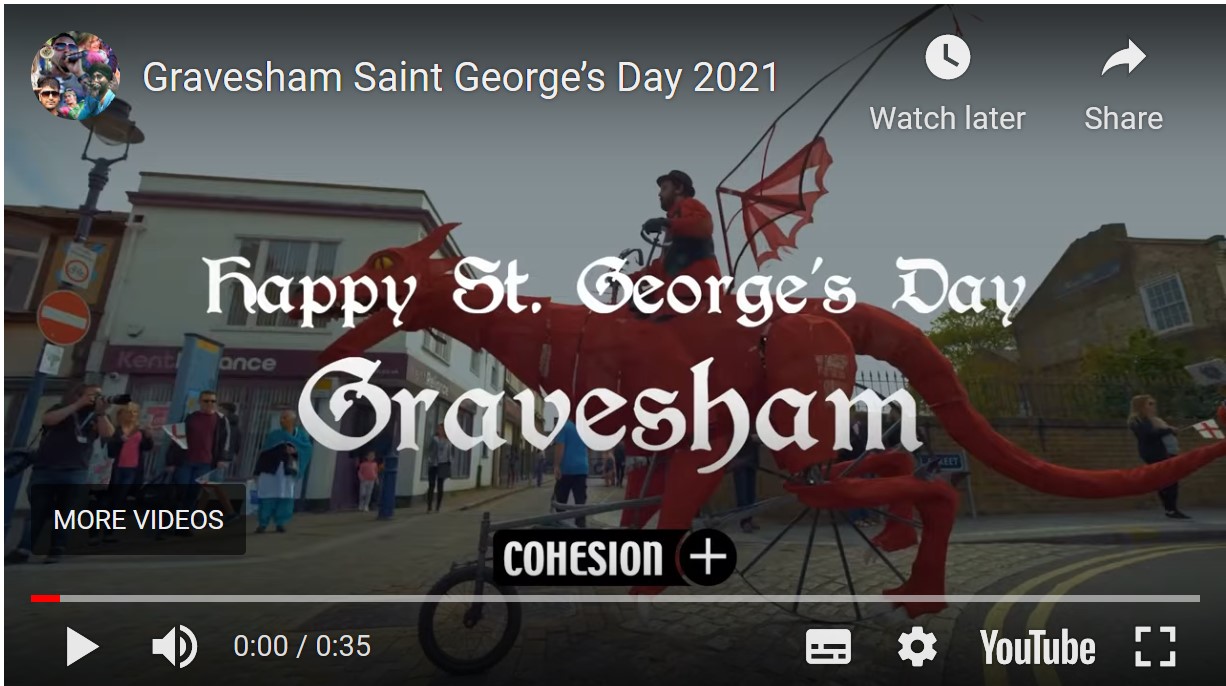The image size is (1226, 686).
Task: Switch to fullscreen mode
Action: point(1155,647)
